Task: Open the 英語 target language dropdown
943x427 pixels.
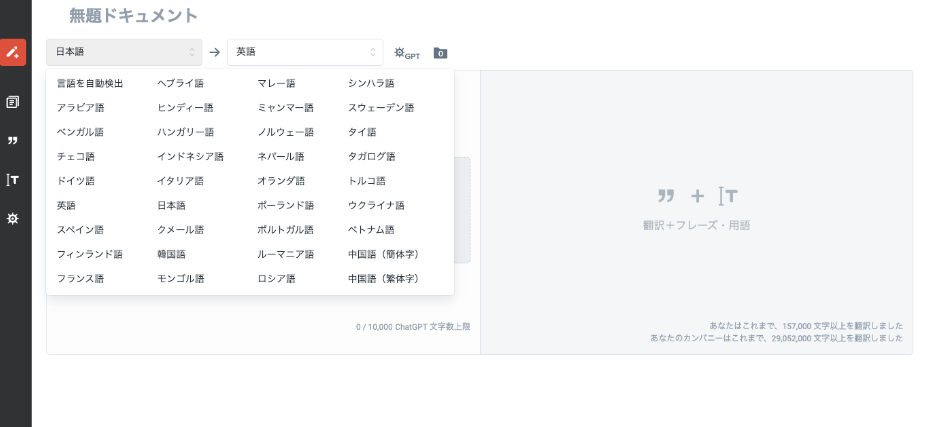Action: (x=305, y=52)
